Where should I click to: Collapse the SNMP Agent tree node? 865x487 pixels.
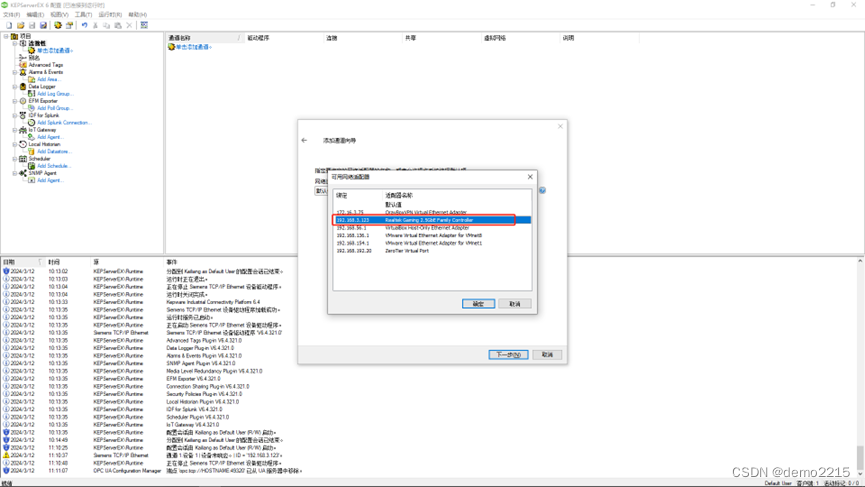pos(15,173)
